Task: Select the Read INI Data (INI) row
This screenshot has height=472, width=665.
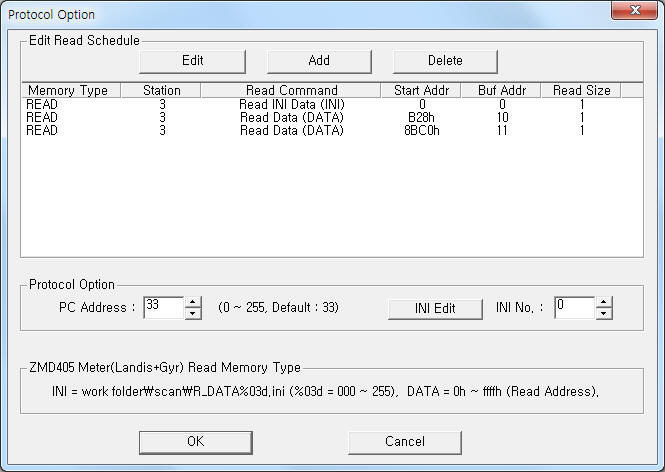Action: [291, 104]
